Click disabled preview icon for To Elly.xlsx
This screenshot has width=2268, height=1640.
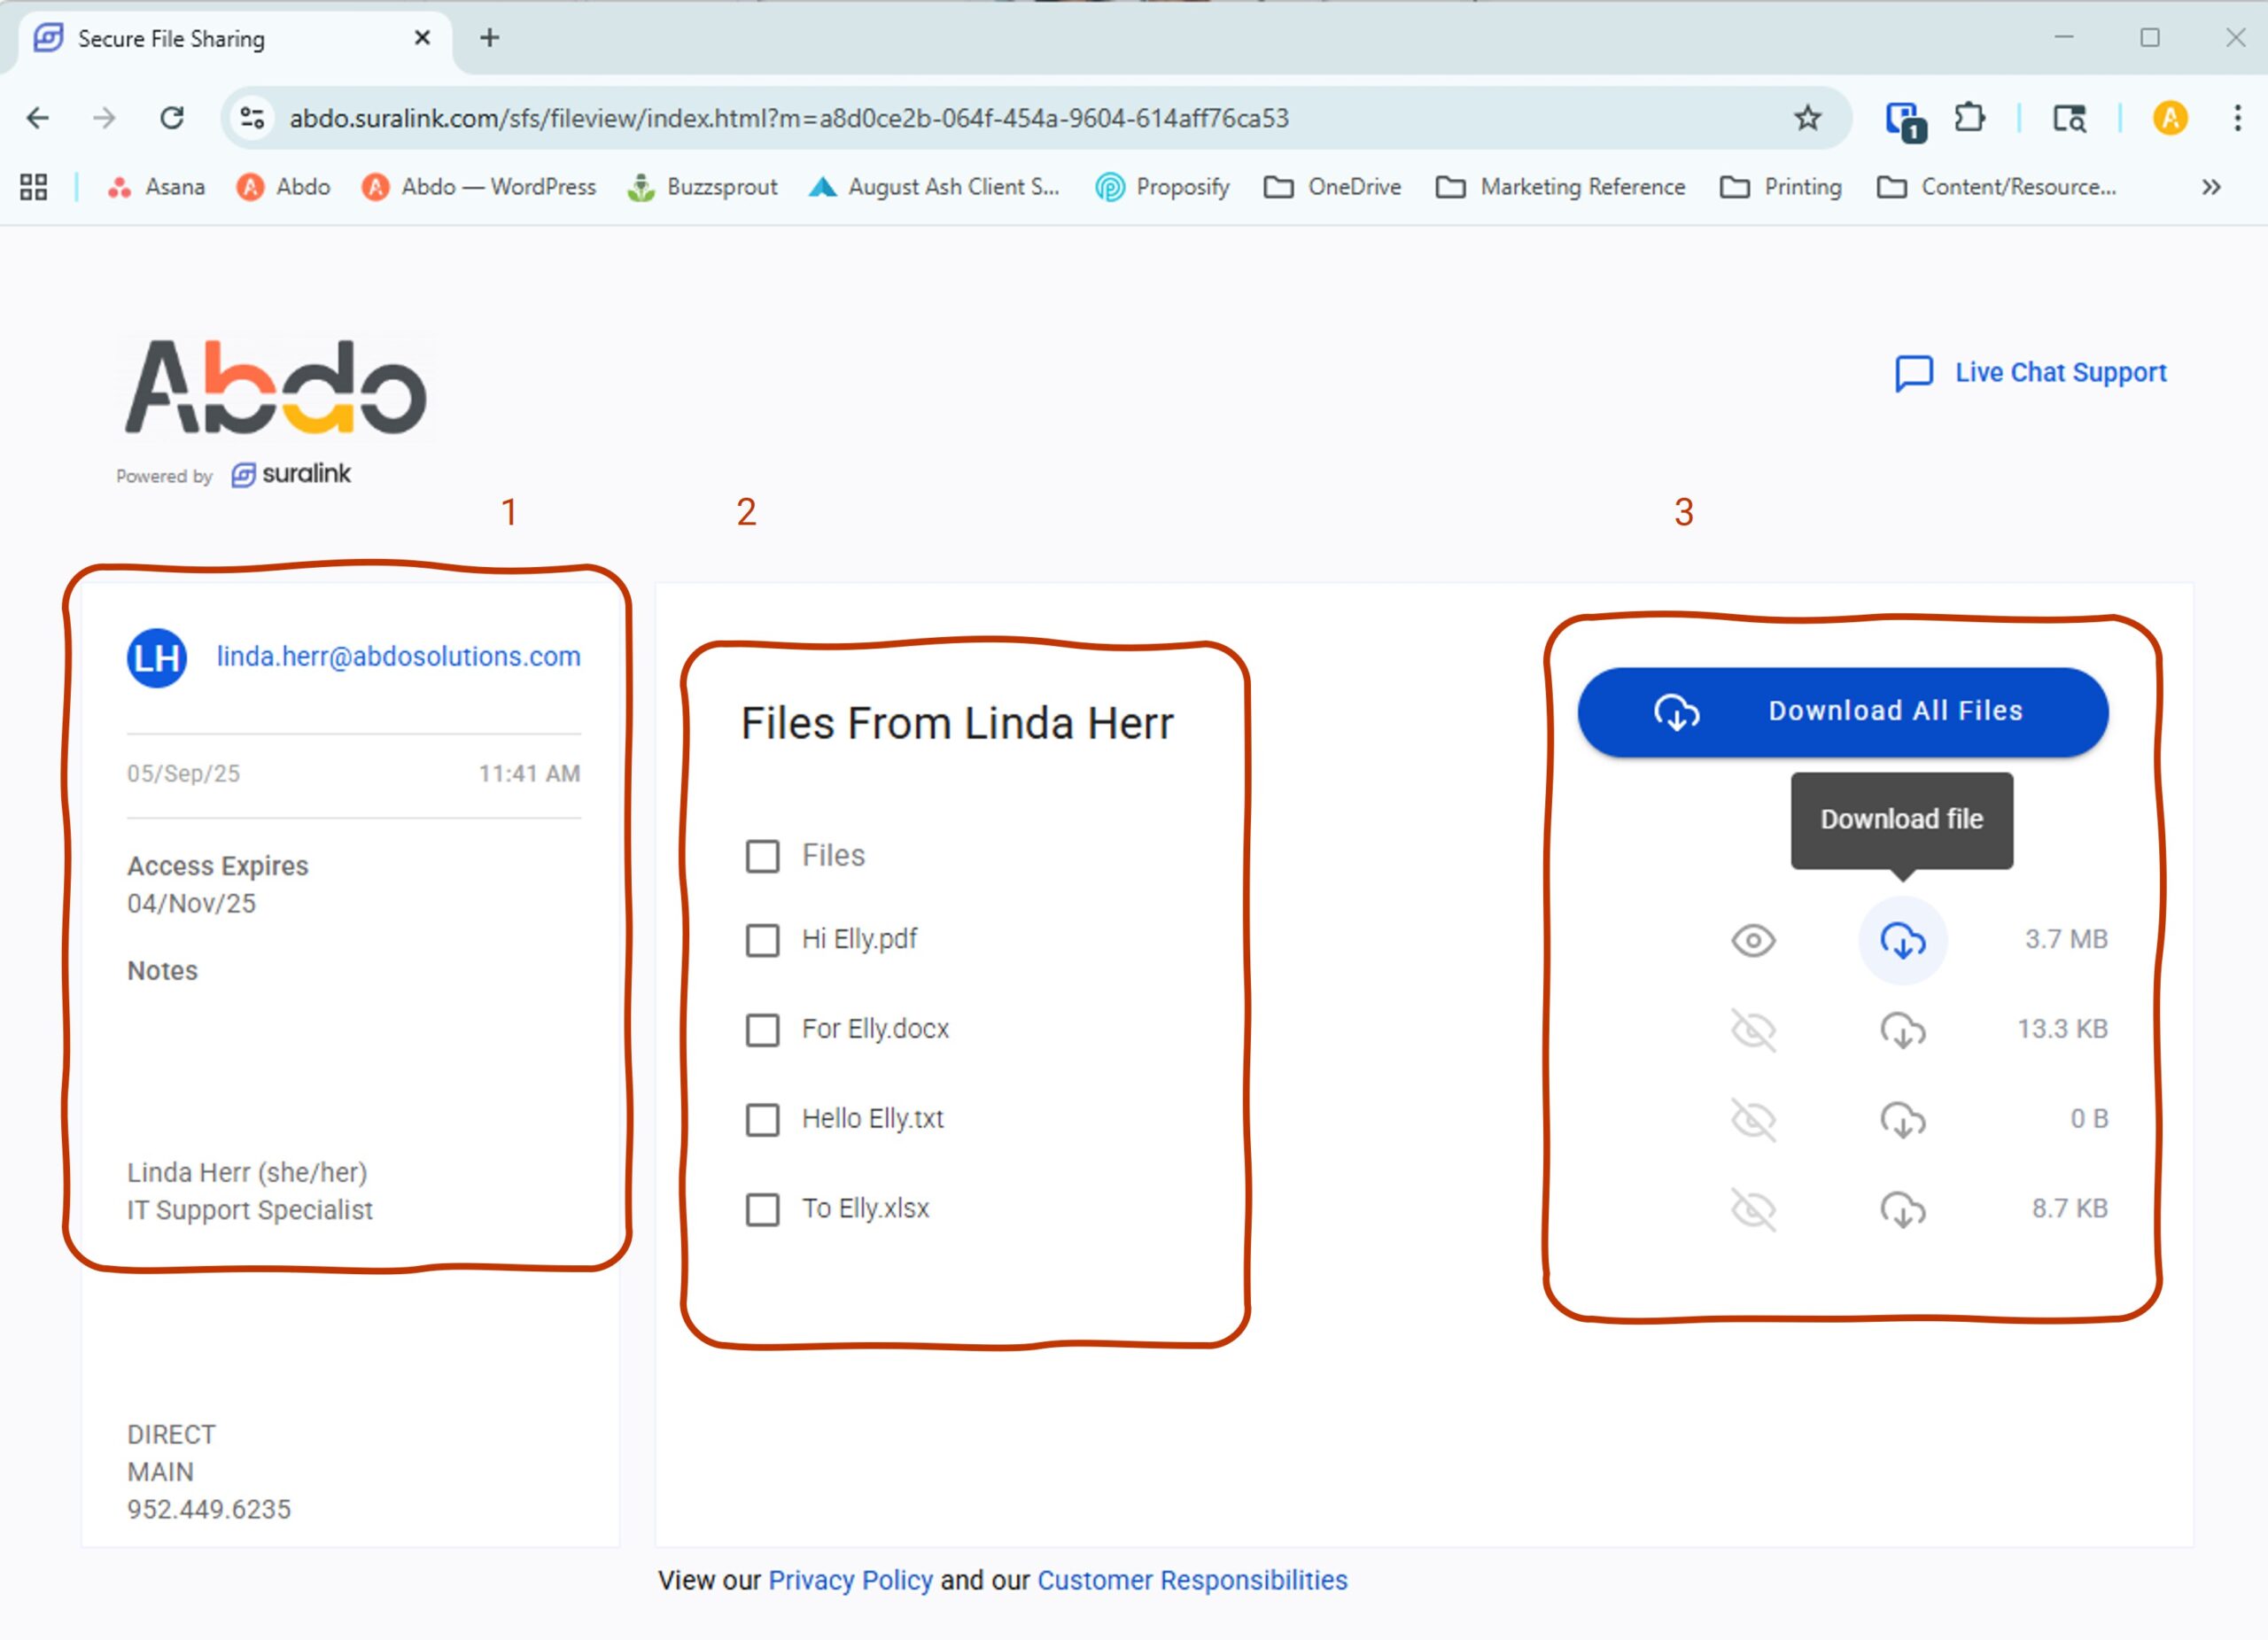[1753, 1210]
